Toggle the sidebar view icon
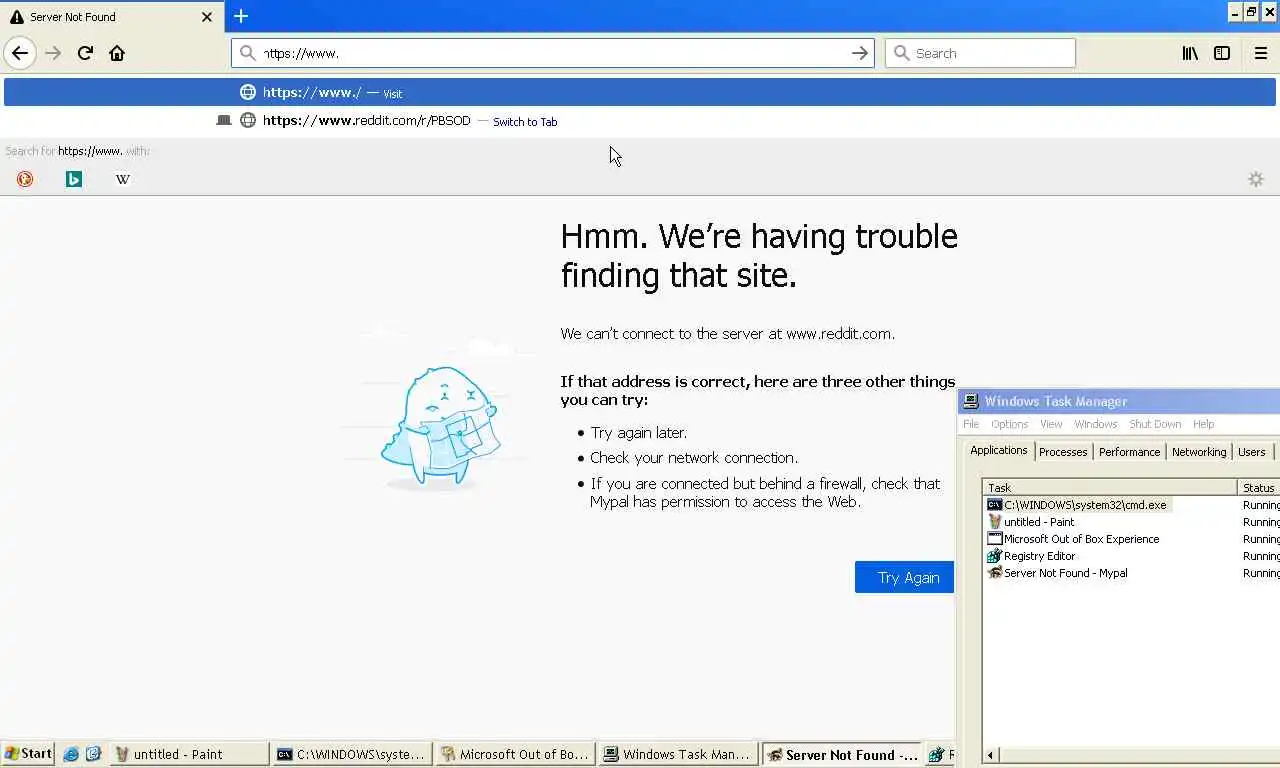This screenshot has height=768, width=1280. (x=1222, y=53)
